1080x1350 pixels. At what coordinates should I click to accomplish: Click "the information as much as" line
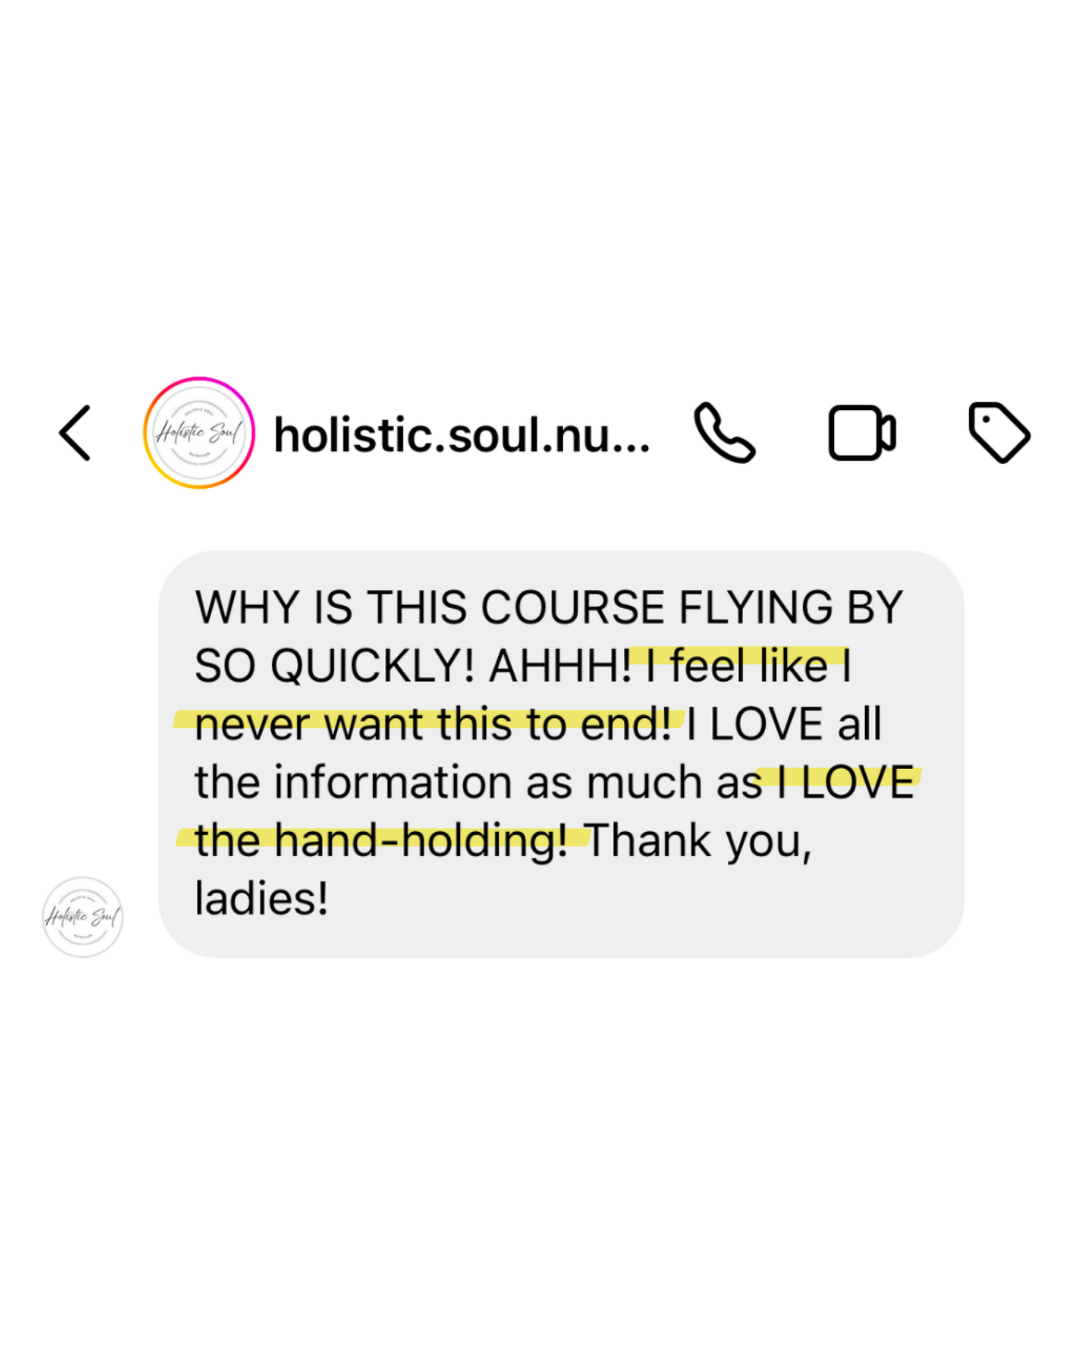[479, 782]
